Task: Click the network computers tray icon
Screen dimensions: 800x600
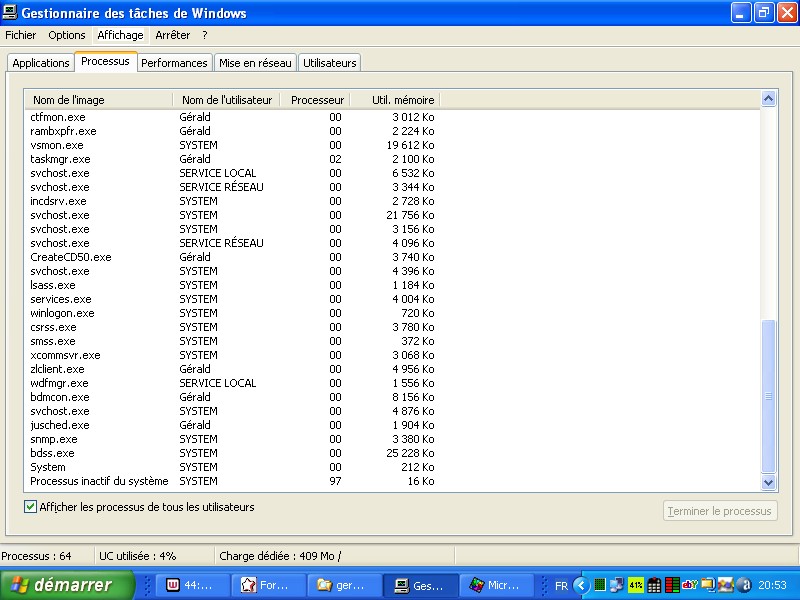Action: point(617,585)
